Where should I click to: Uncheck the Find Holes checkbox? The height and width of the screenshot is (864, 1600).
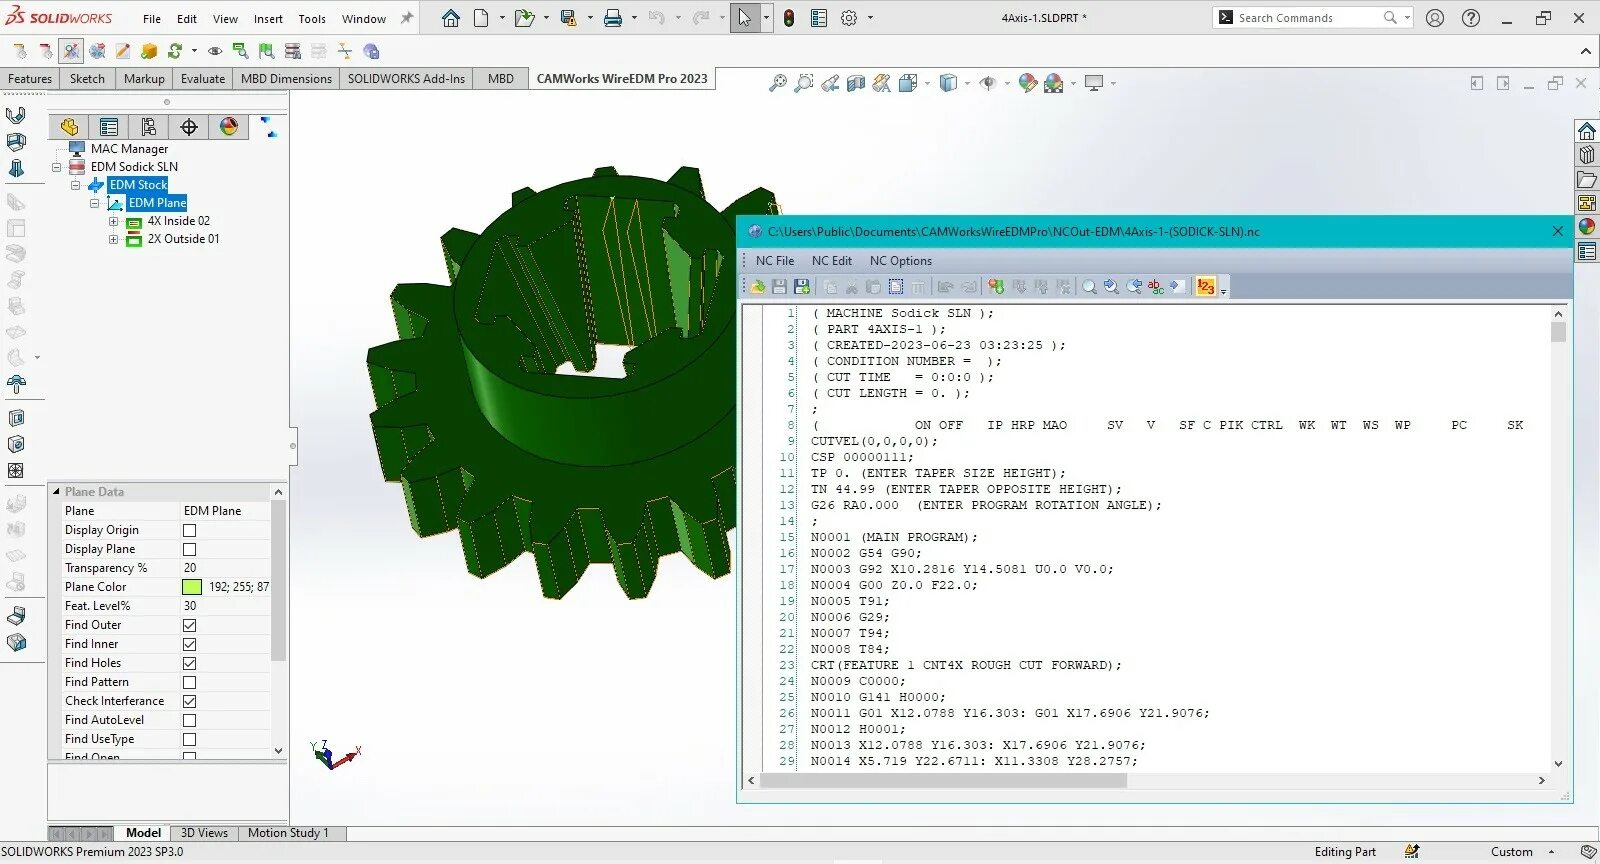[x=189, y=664]
